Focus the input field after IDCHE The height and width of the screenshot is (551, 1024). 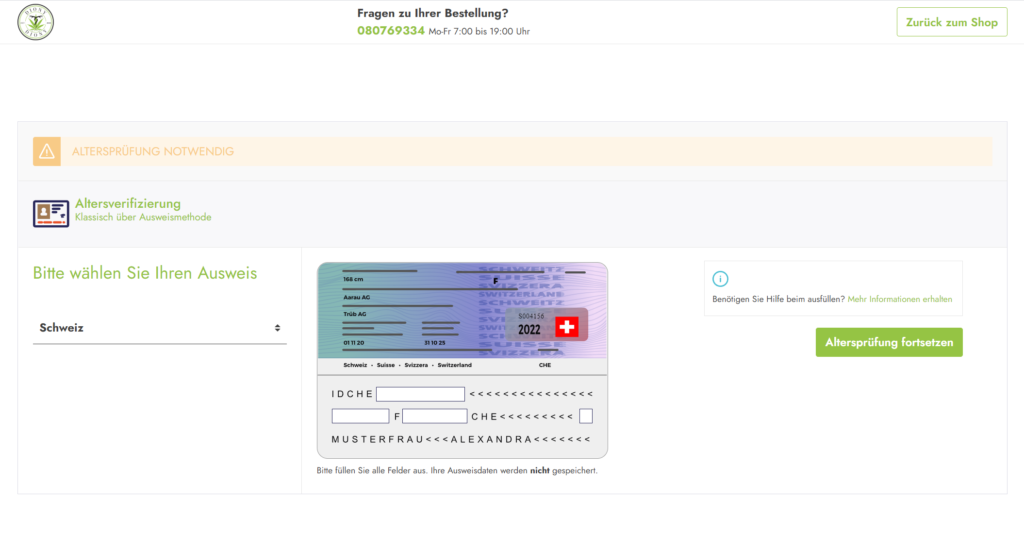(421, 394)
